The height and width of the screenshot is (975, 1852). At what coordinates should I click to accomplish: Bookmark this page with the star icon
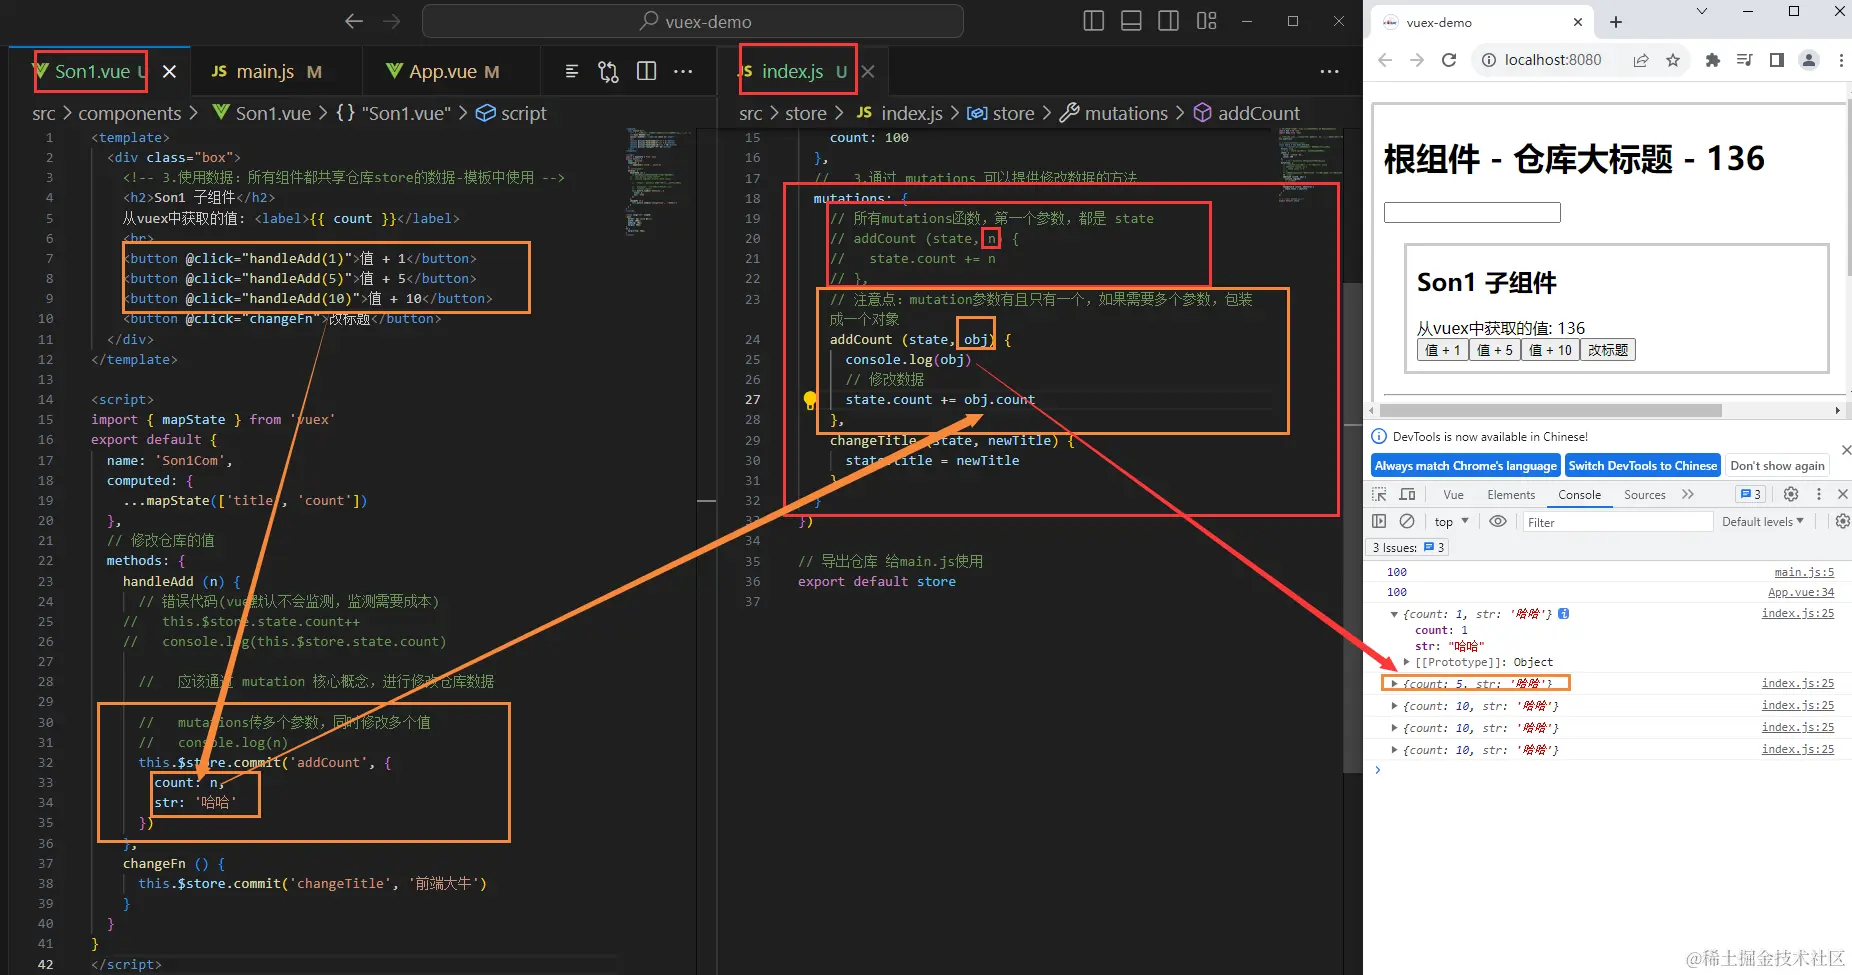(1673, 60)
